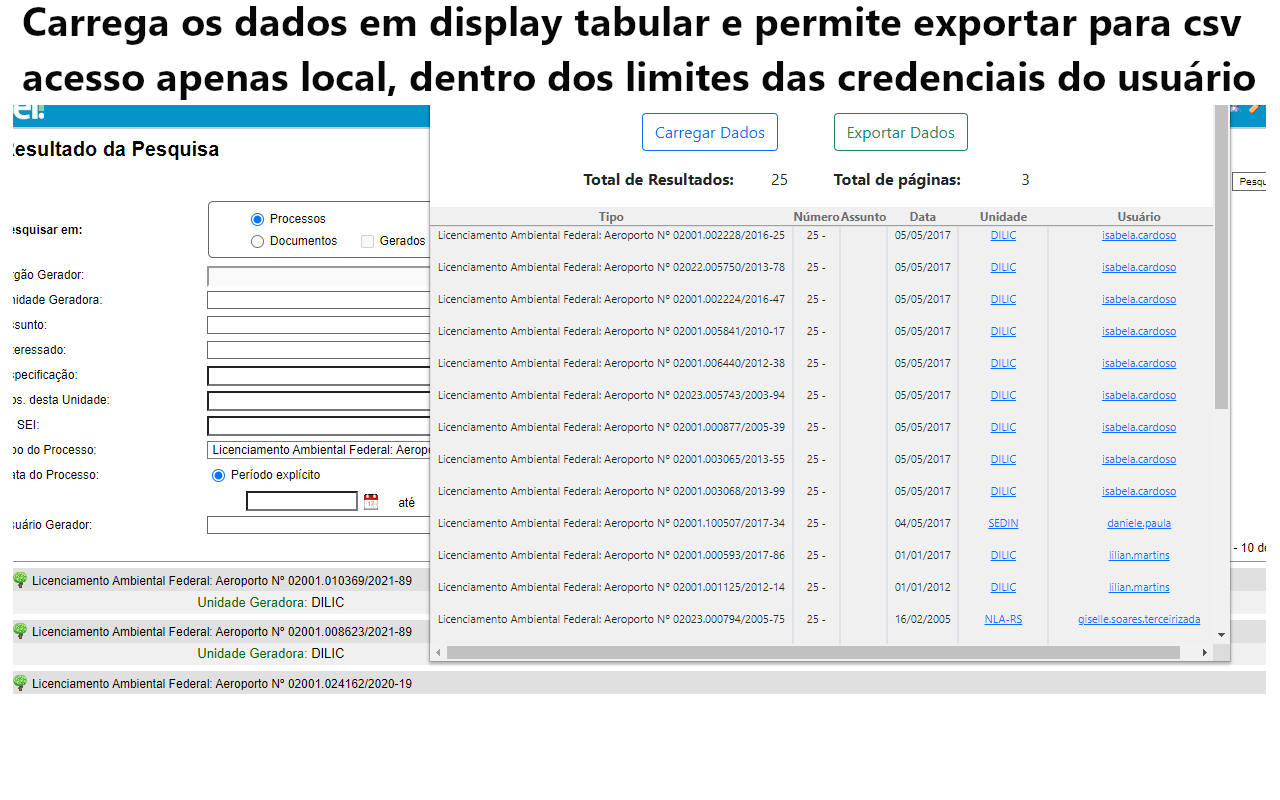The image size is (1280, 800).
Task: Click tree icon beside process 02001.010369/2021-89
Action: [20, 579]
